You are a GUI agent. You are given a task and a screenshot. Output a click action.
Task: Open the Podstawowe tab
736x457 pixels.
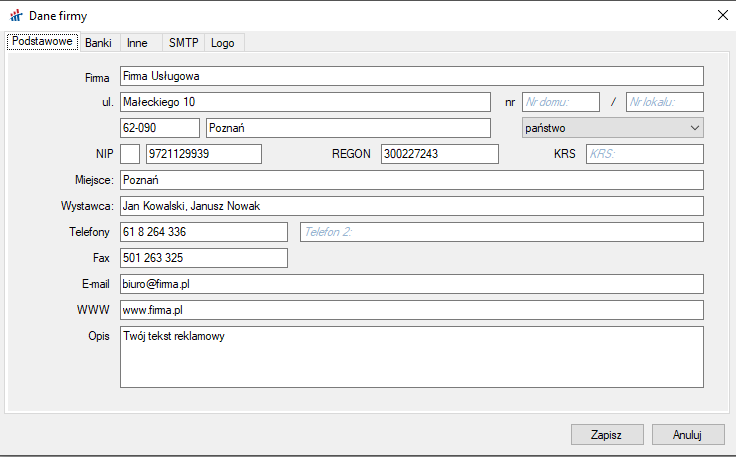(42, 42)
